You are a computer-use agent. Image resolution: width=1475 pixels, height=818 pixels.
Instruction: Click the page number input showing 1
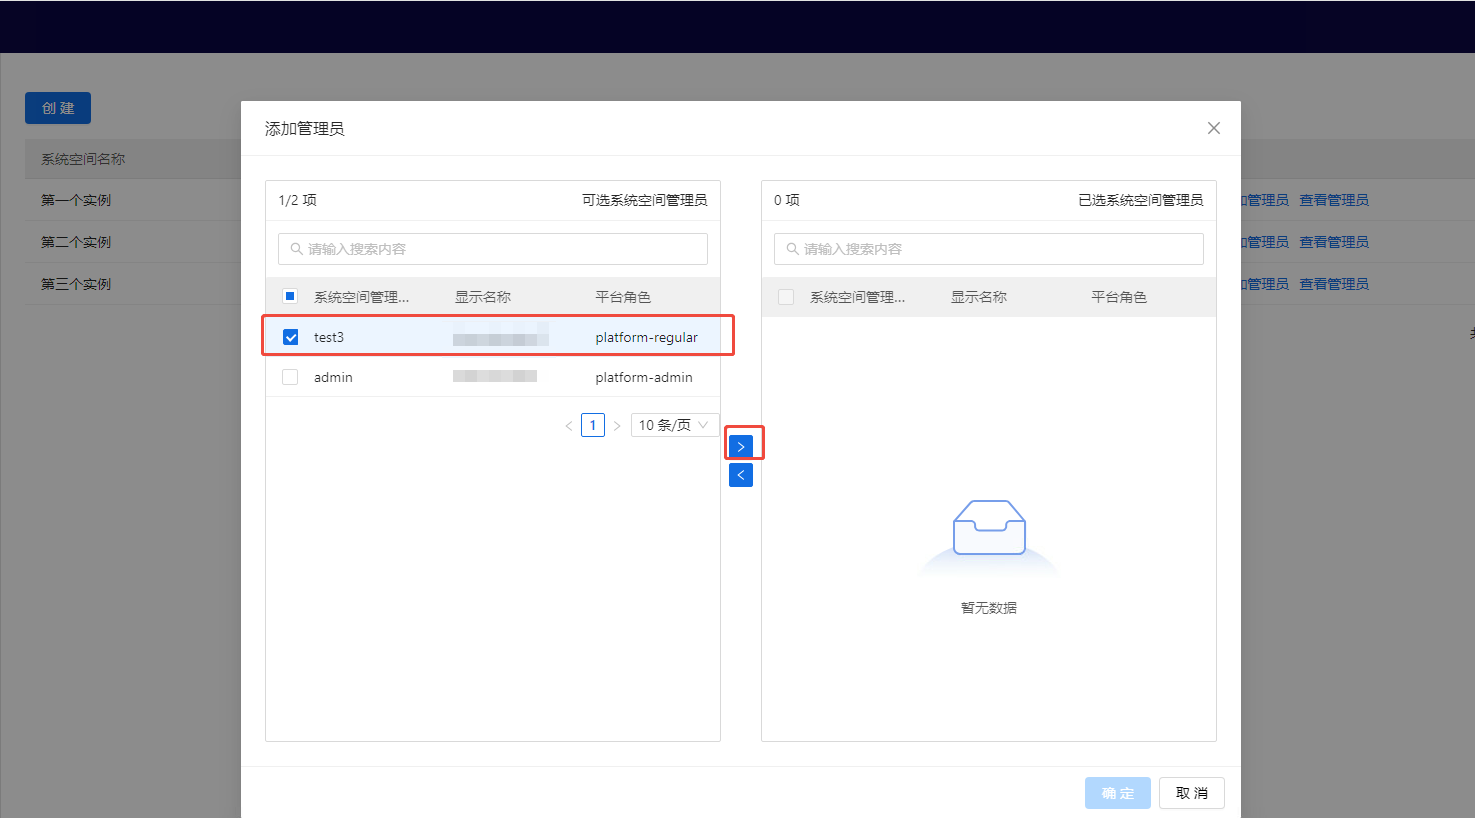pos(592,424)
